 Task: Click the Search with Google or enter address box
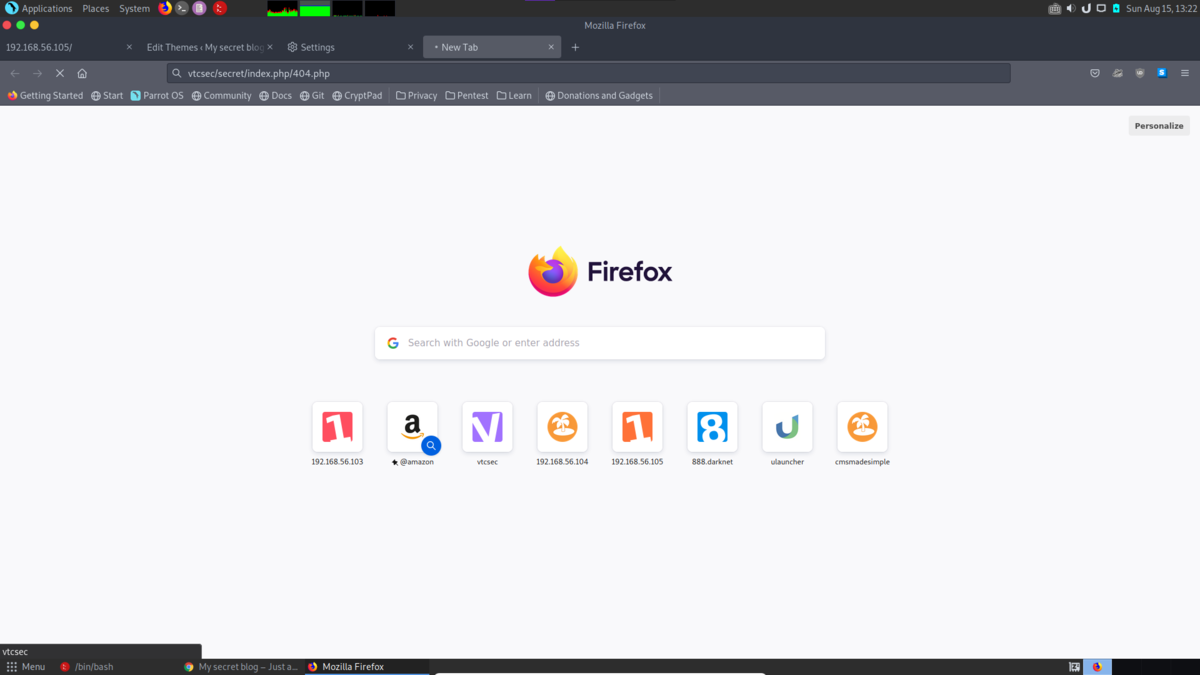(x=600, y=343)
